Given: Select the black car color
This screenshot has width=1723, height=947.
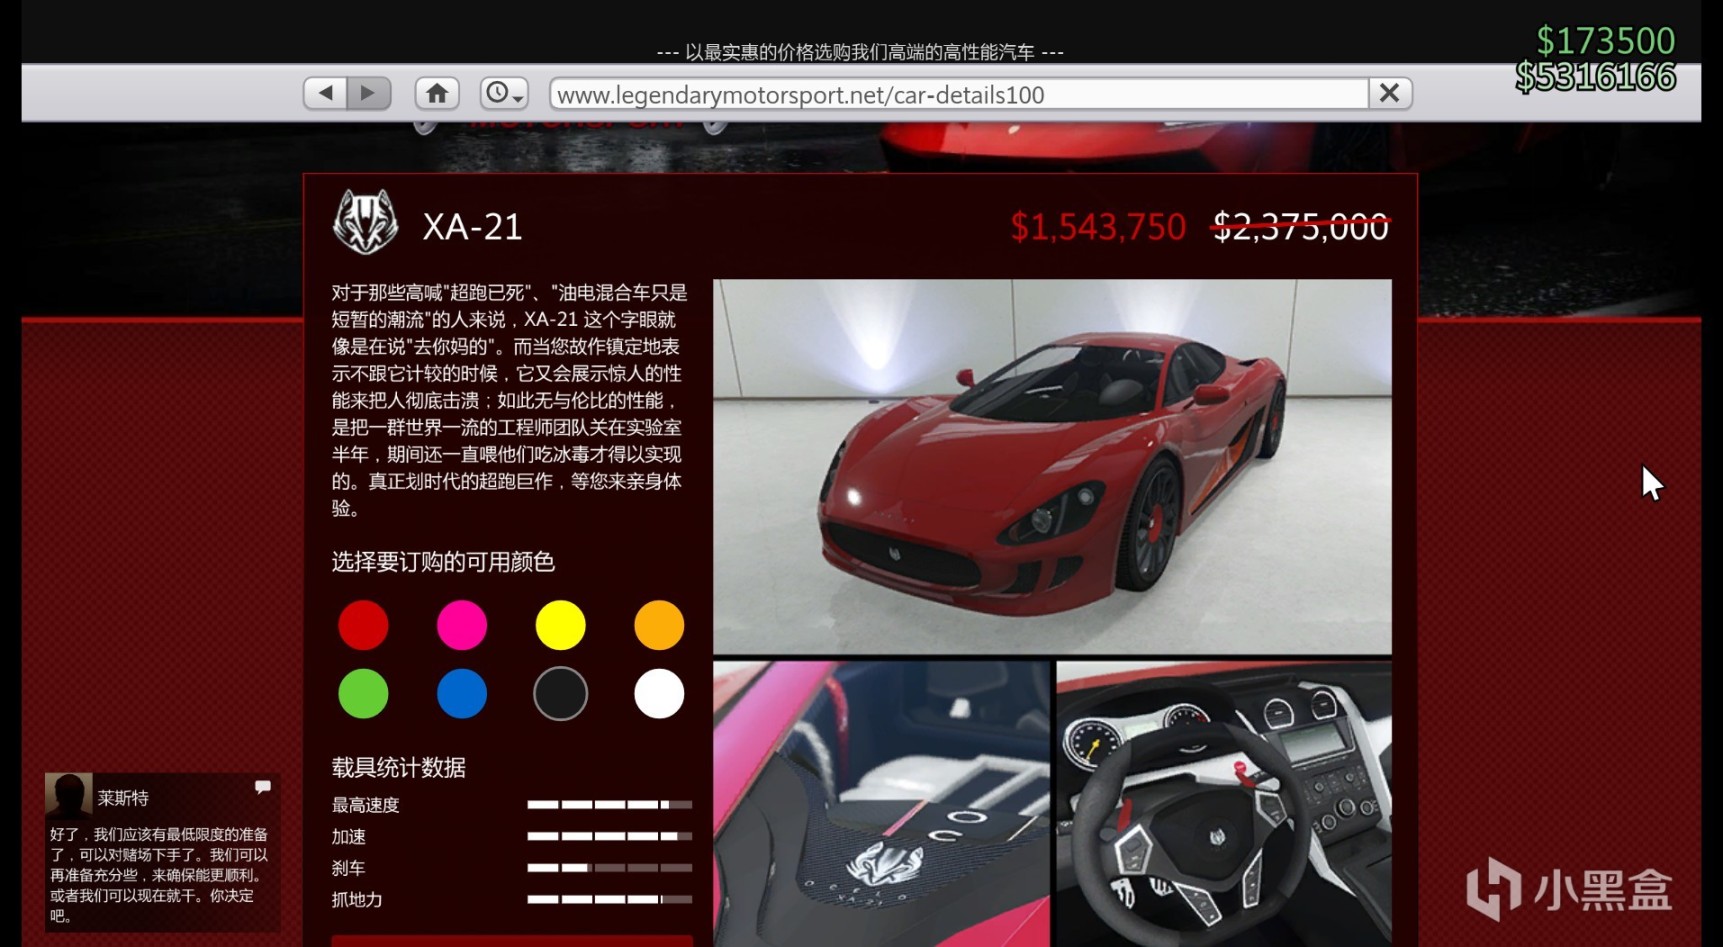Looking at the screenshot, I should point(560,693).
